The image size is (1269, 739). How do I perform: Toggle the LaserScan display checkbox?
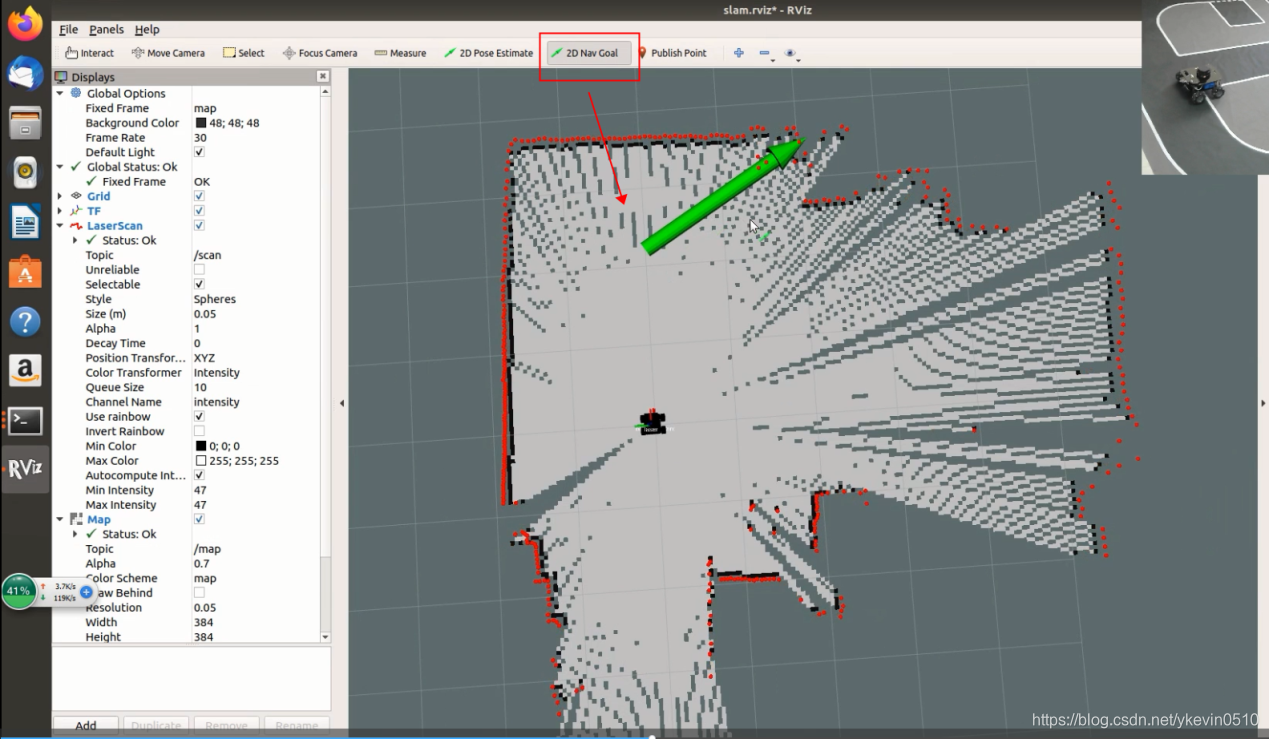(x=199, y=226)
